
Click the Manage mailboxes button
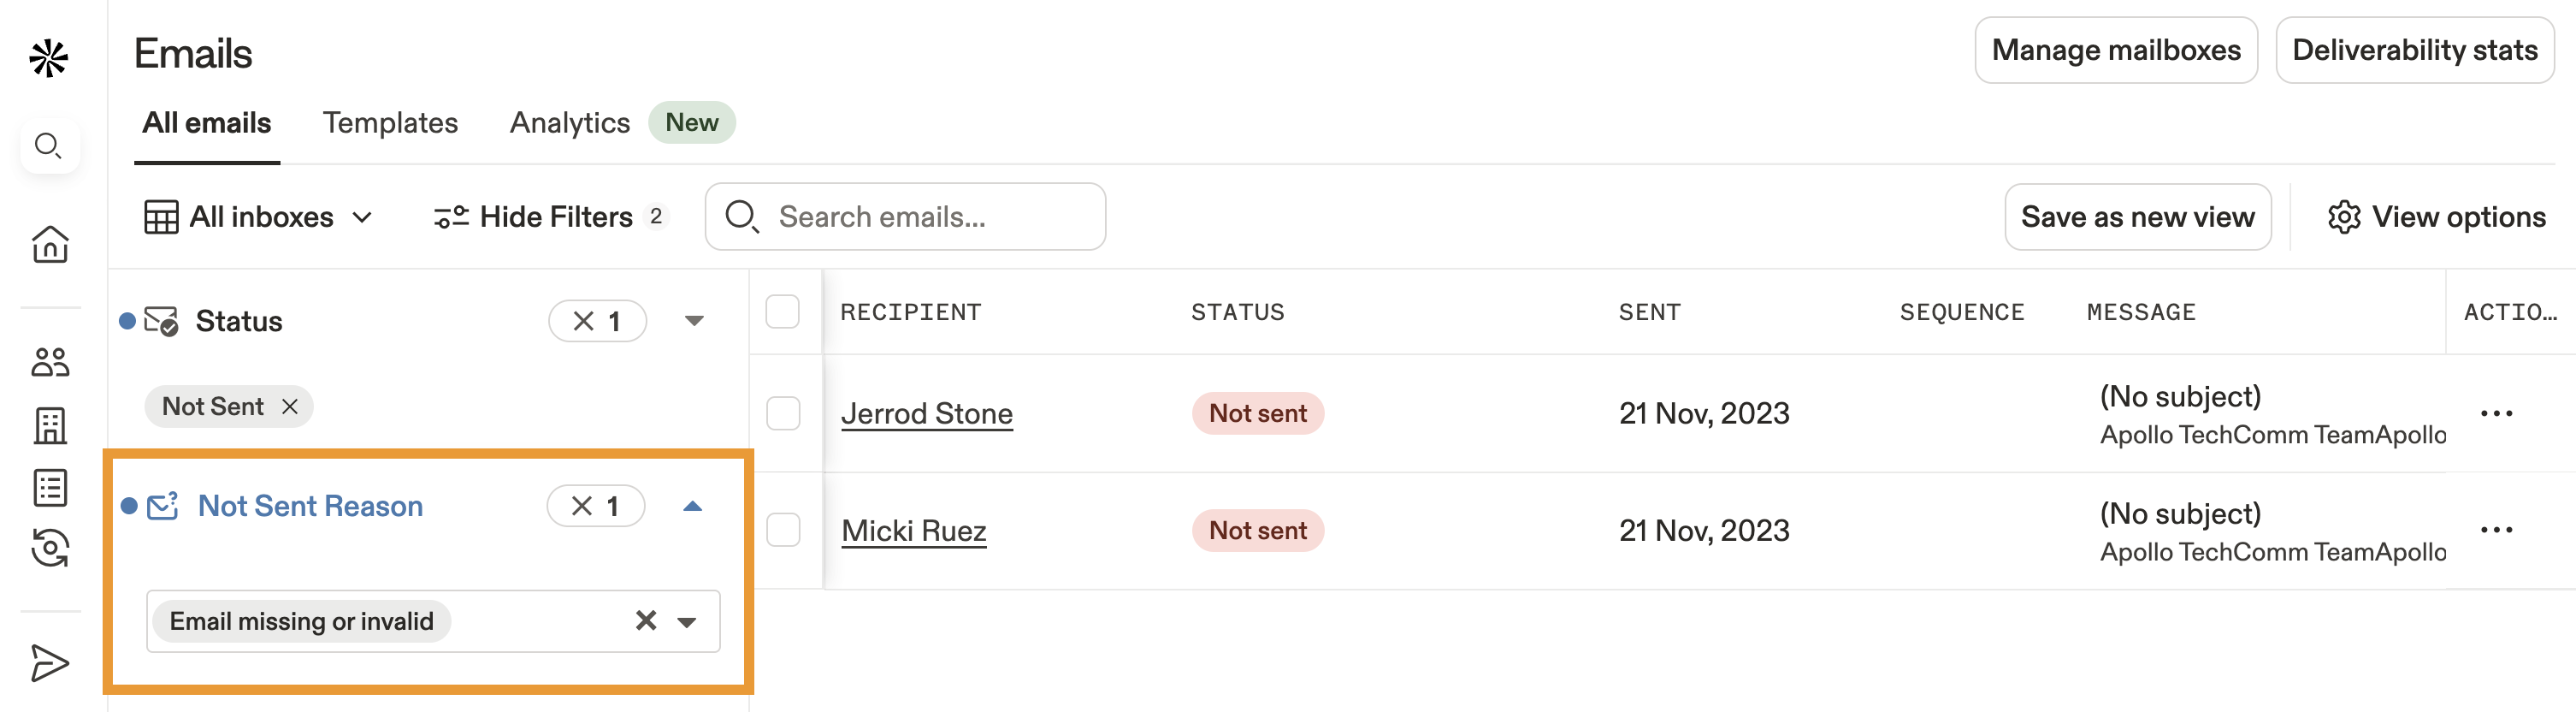(2116, 50)
